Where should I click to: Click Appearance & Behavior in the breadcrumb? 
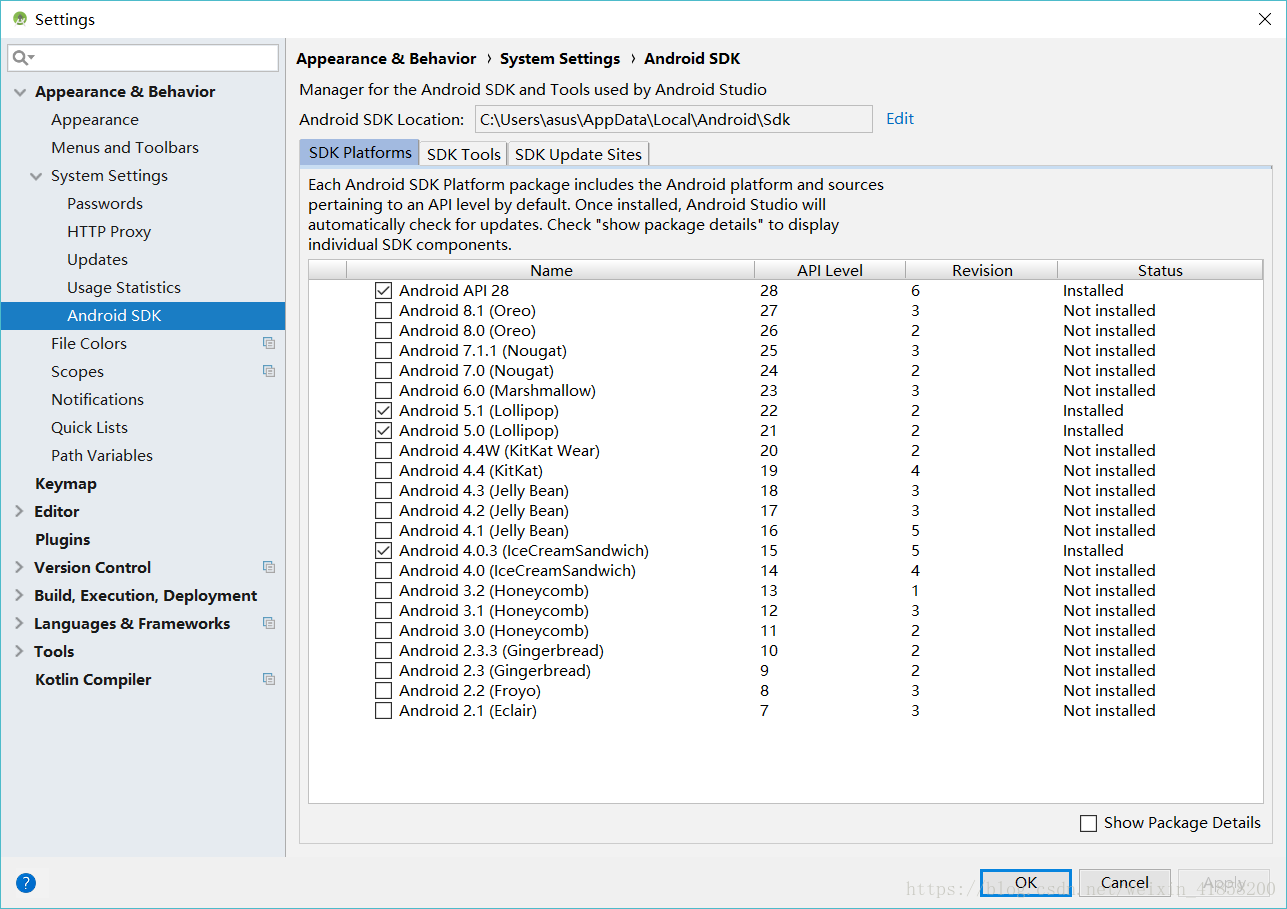(x=386, y=59)
